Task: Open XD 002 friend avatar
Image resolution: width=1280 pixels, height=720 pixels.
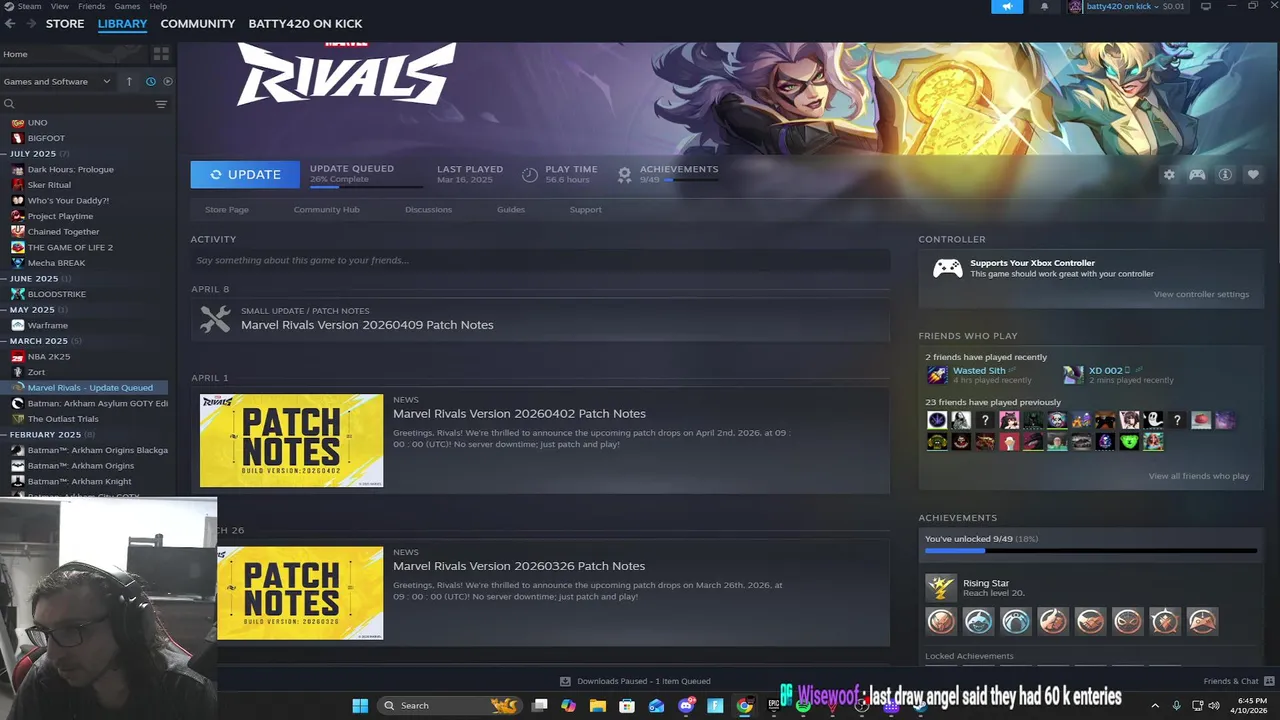Action: [1073, 375]
